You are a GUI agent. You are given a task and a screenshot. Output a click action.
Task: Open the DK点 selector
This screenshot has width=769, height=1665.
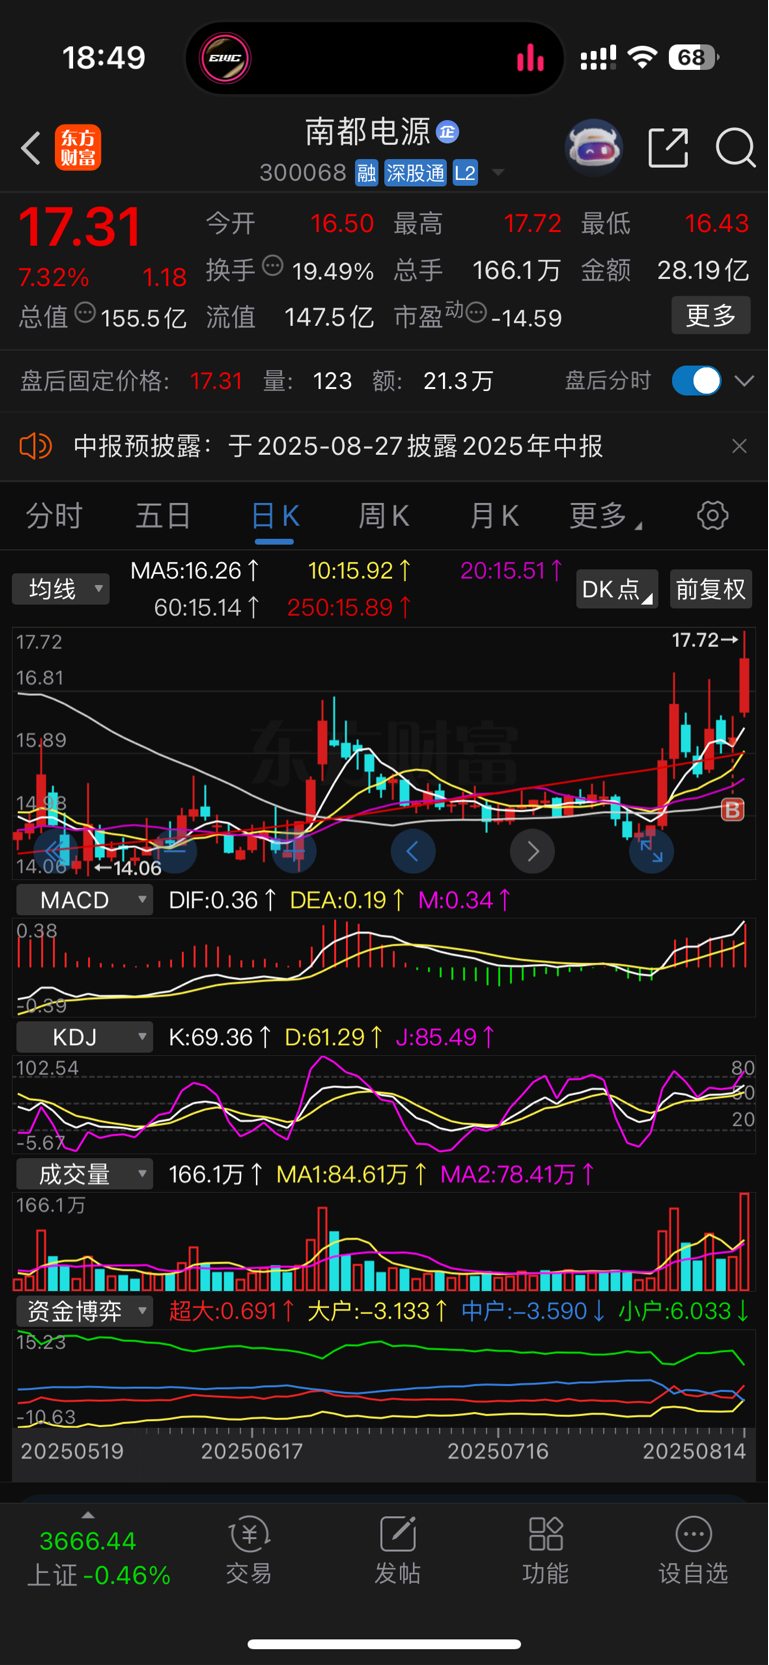coord(617,589)
